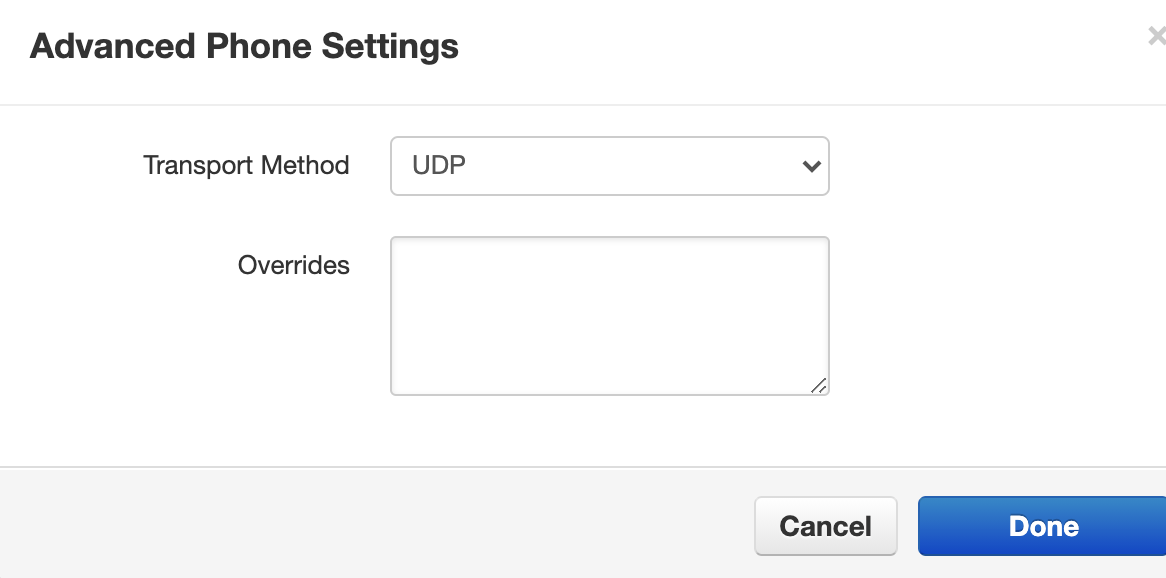The height and width of the screenshot is (578, 1166).
Task: Click the gray Cancel button in footer
Action: [x=825, y=526]
